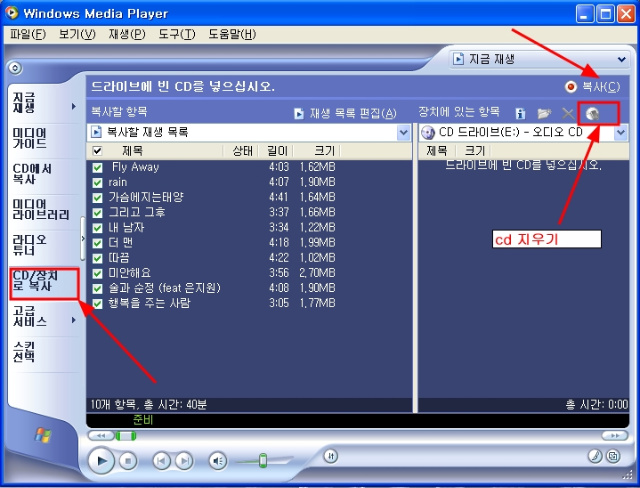Click the fast forward button on seek bar
Image resolution: width=640 pixels, height=488 pixels.
coord(615,436)
